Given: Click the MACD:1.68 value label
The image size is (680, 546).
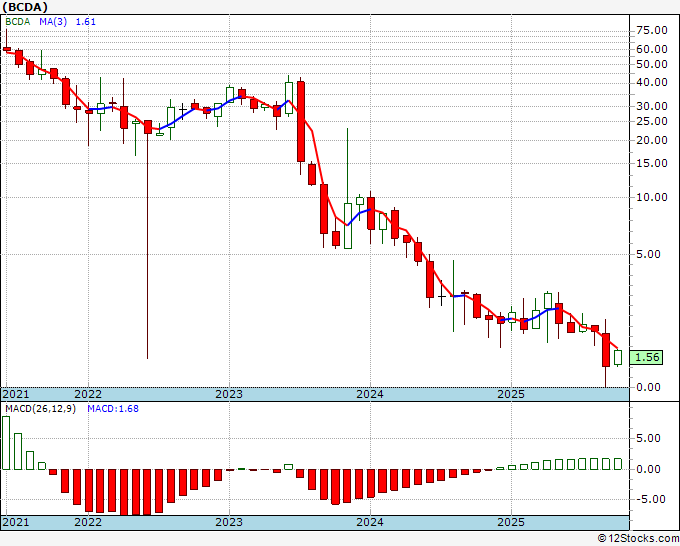Looking at the screenshot, I should 113,409.
